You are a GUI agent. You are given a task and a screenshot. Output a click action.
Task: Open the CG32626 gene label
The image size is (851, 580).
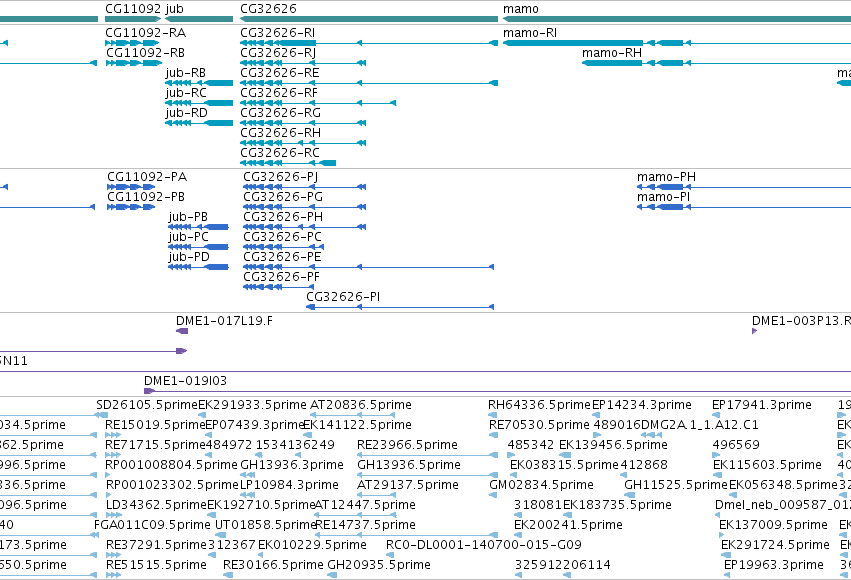[x=268, y=9]
